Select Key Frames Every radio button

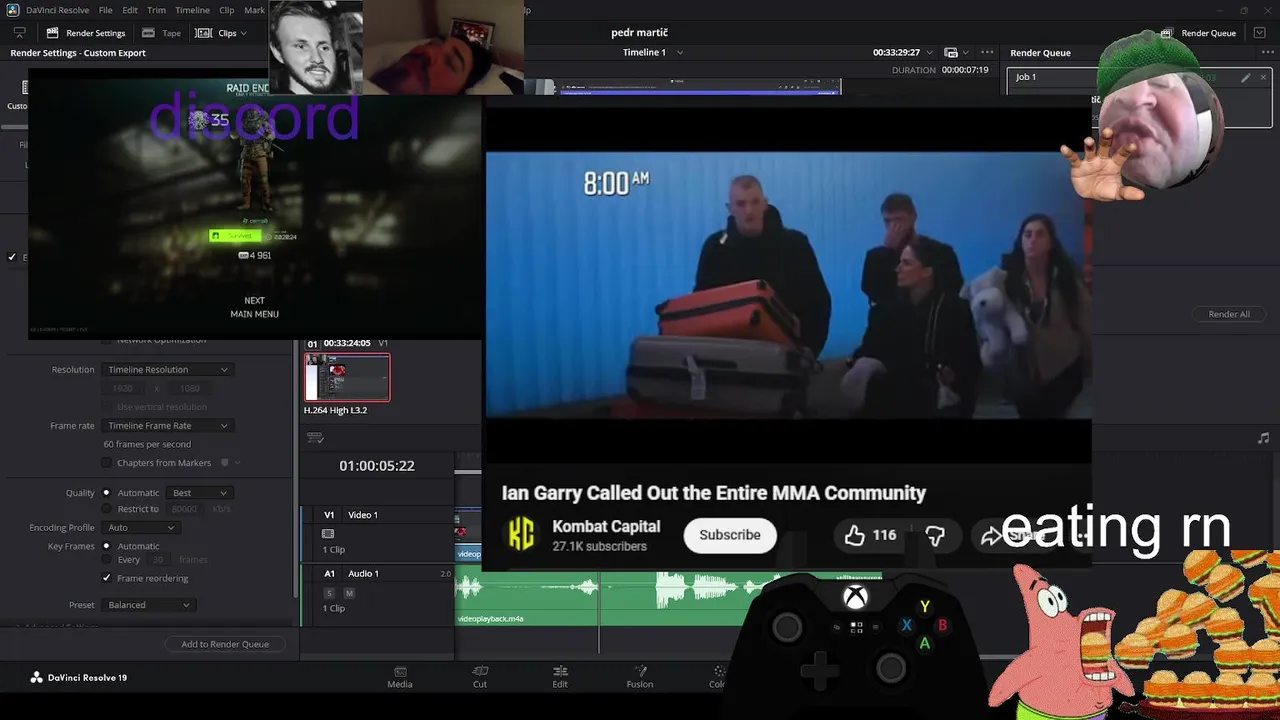point(106,560)
